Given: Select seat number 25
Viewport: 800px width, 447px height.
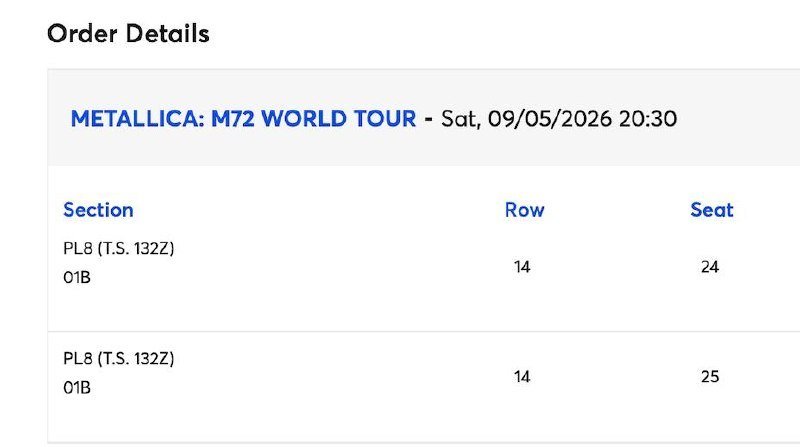Looking at the screenshot, I should 710,377.
